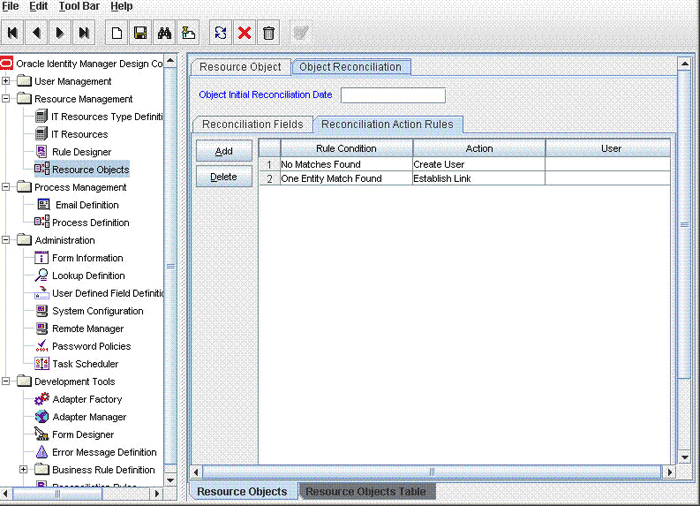Click the System Configuration computer icon
700x506 pixels.
coord(42,310)
